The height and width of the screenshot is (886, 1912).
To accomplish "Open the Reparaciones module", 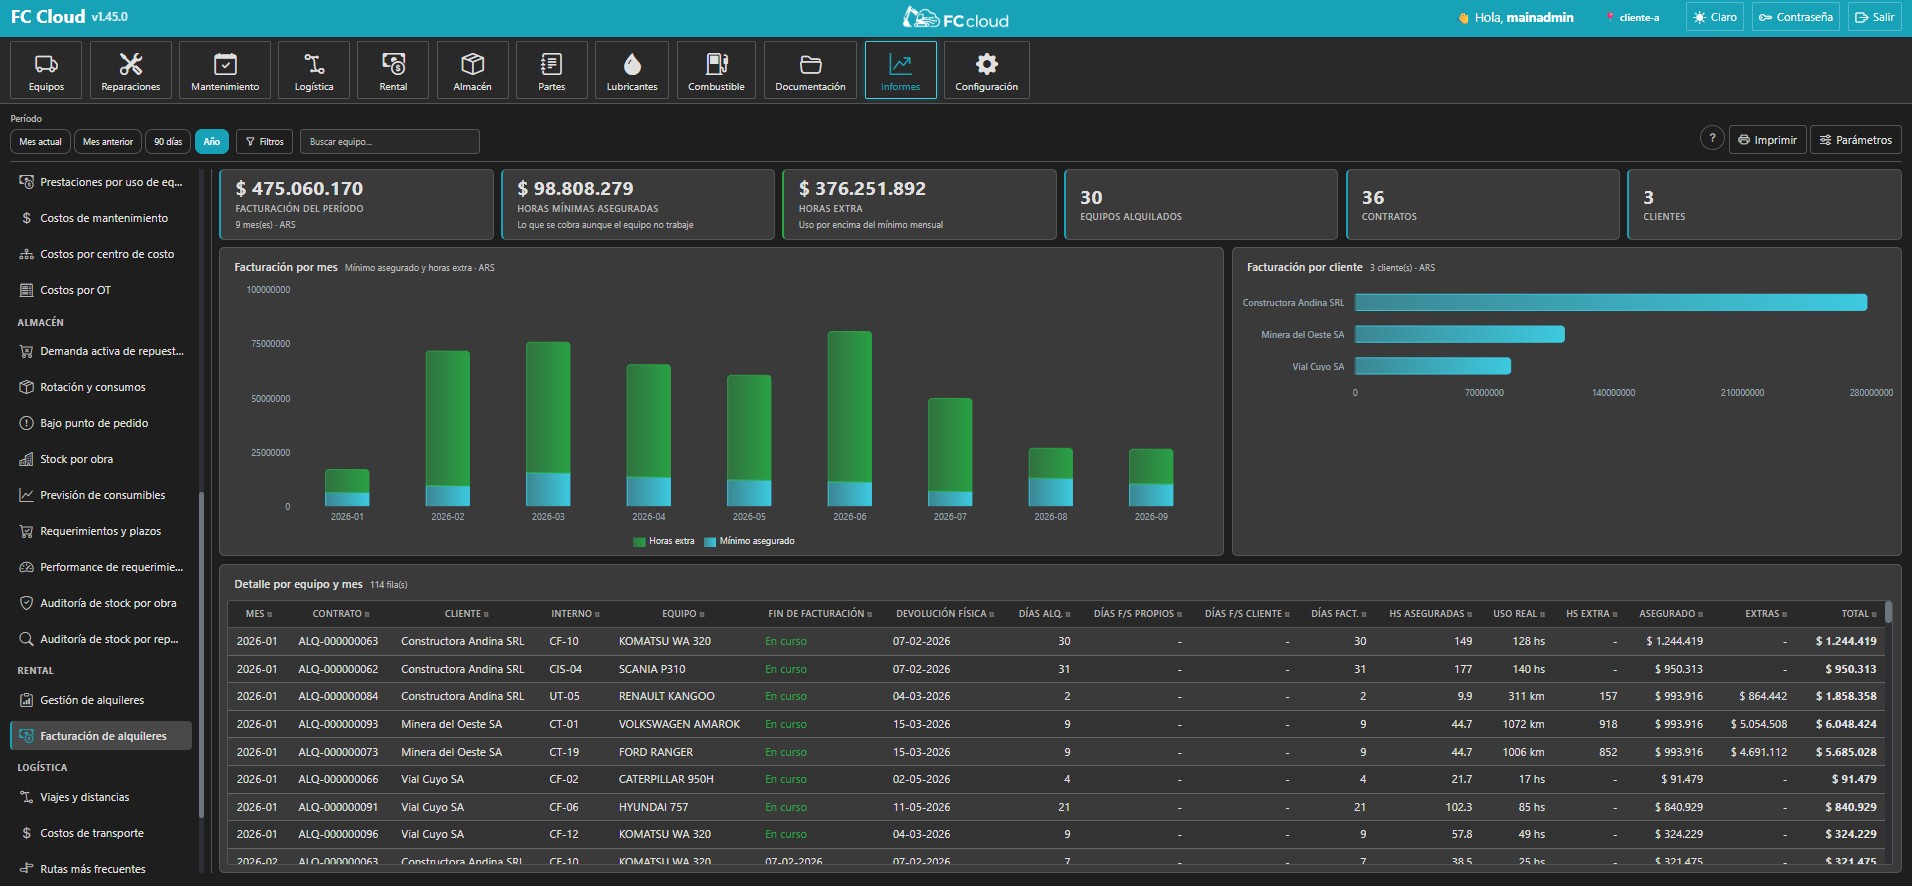I will 131,70.
